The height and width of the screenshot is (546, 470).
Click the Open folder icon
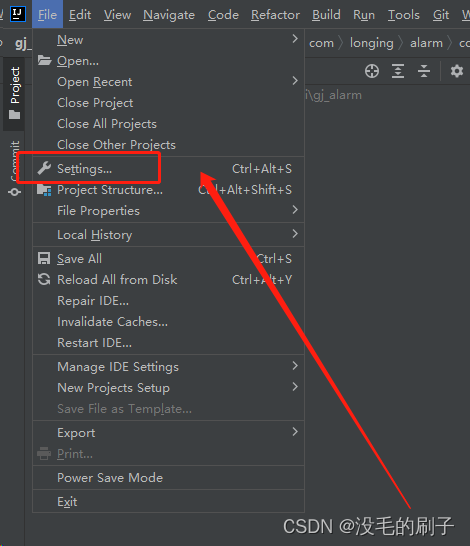click(45, 61)
